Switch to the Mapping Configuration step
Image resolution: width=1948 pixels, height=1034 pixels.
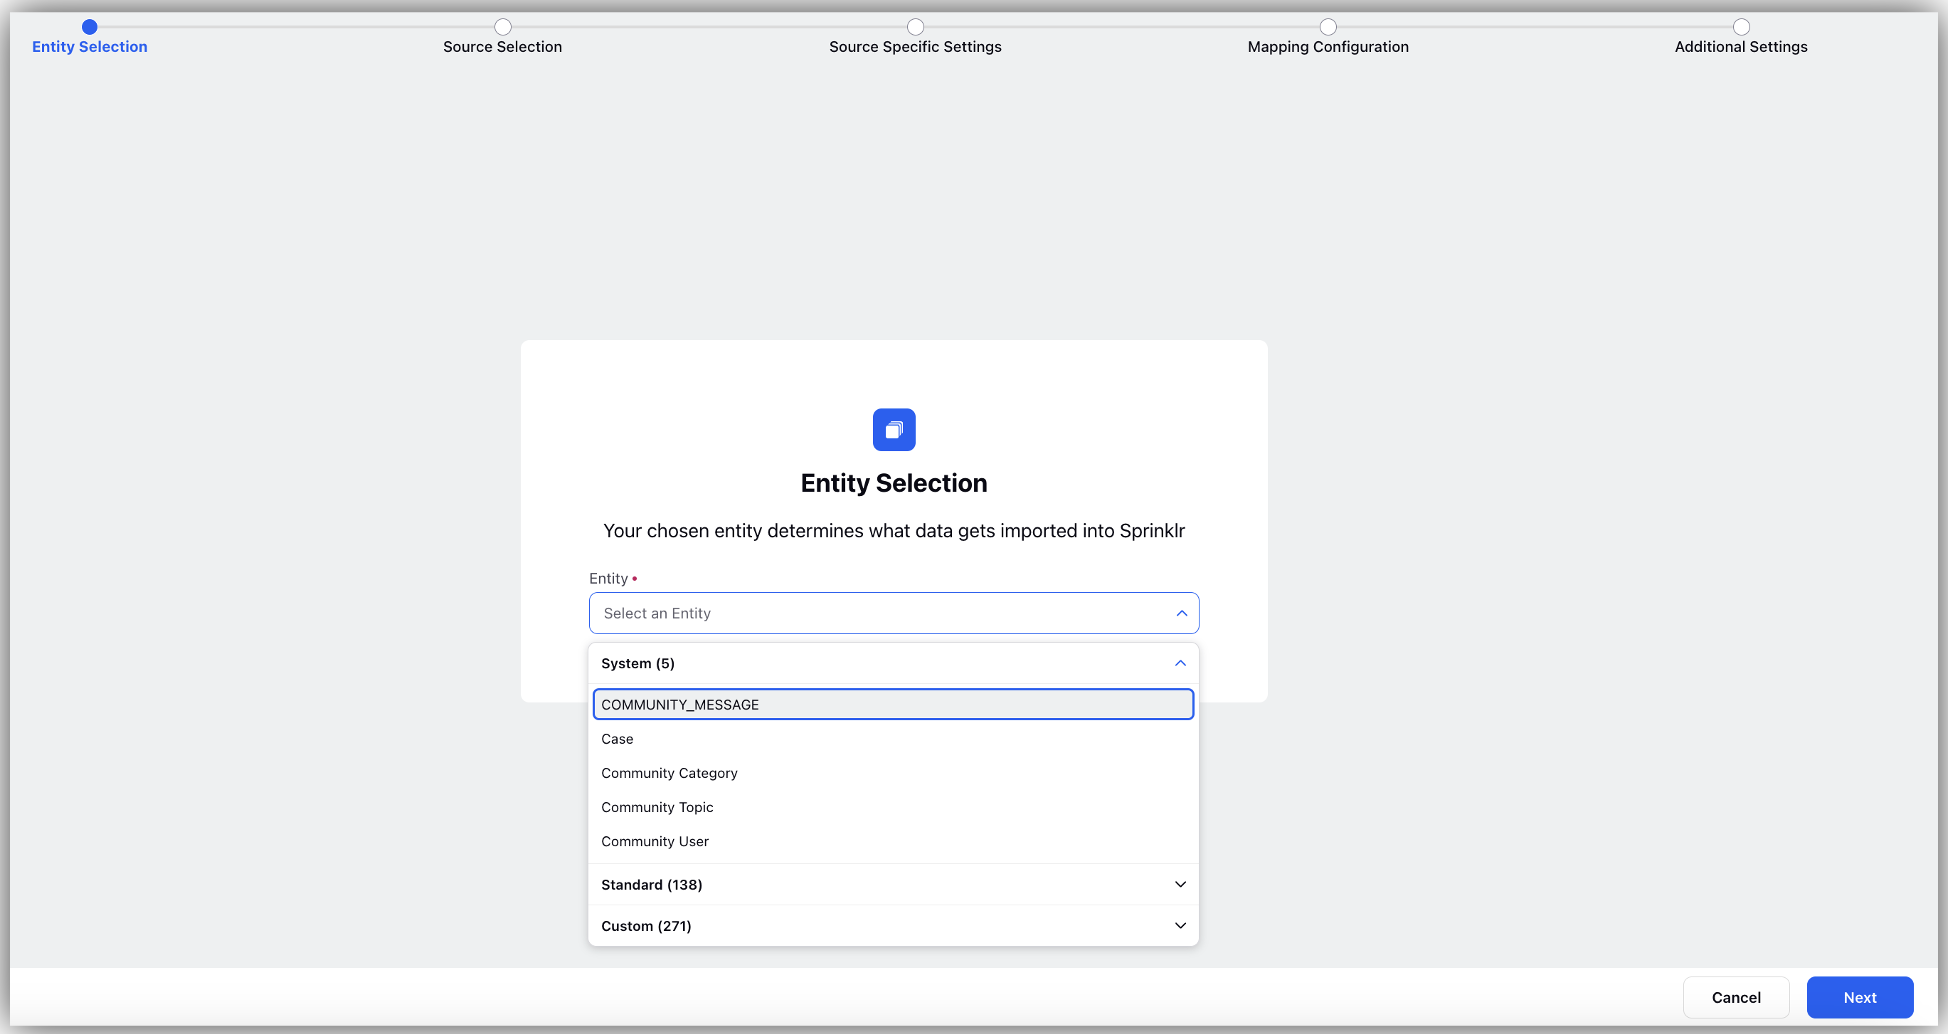tap(1328, 38)
